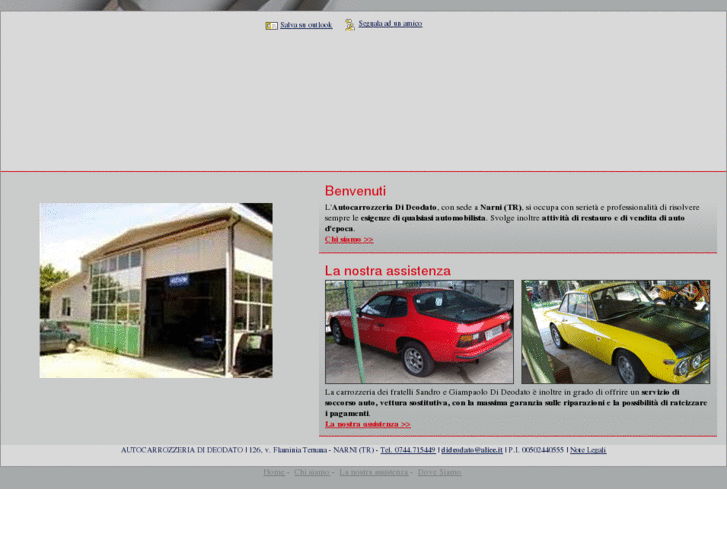The image size is (727, 545).
Task: Click the bold 'Autocarrozzeria Di Deodato' text
Action: (384, 207)
